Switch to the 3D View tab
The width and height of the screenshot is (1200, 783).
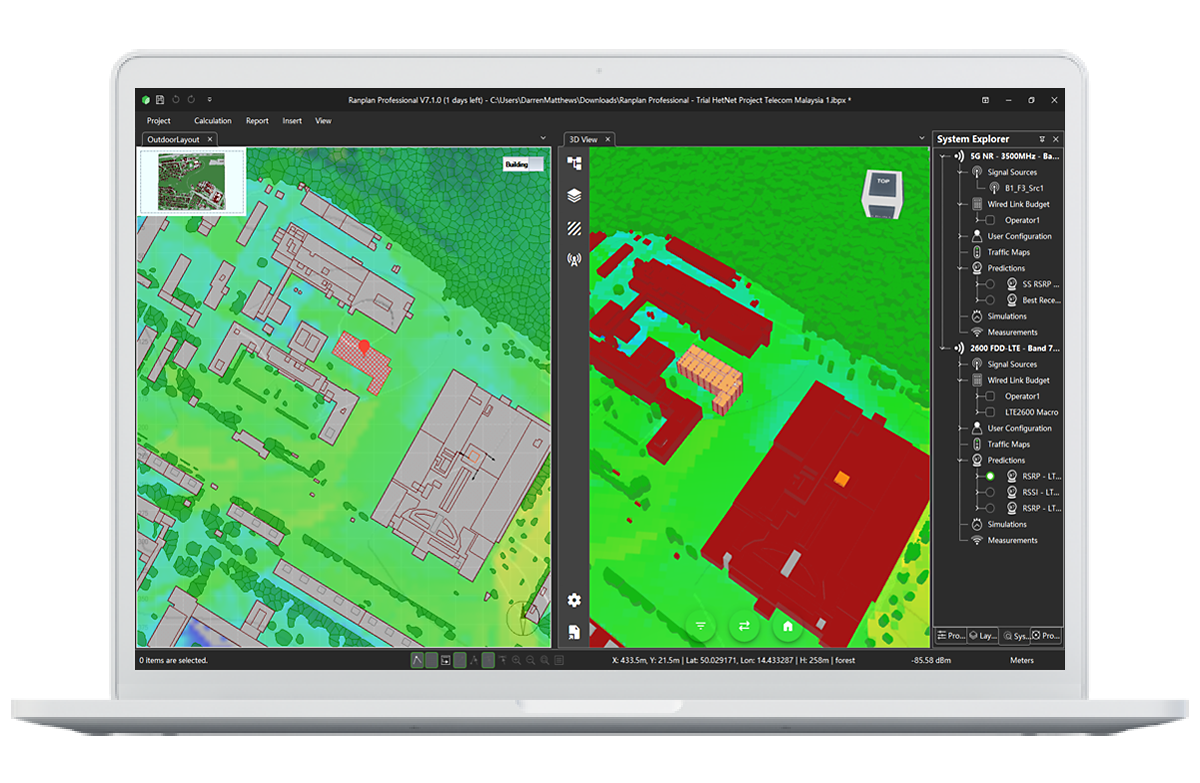583,139
